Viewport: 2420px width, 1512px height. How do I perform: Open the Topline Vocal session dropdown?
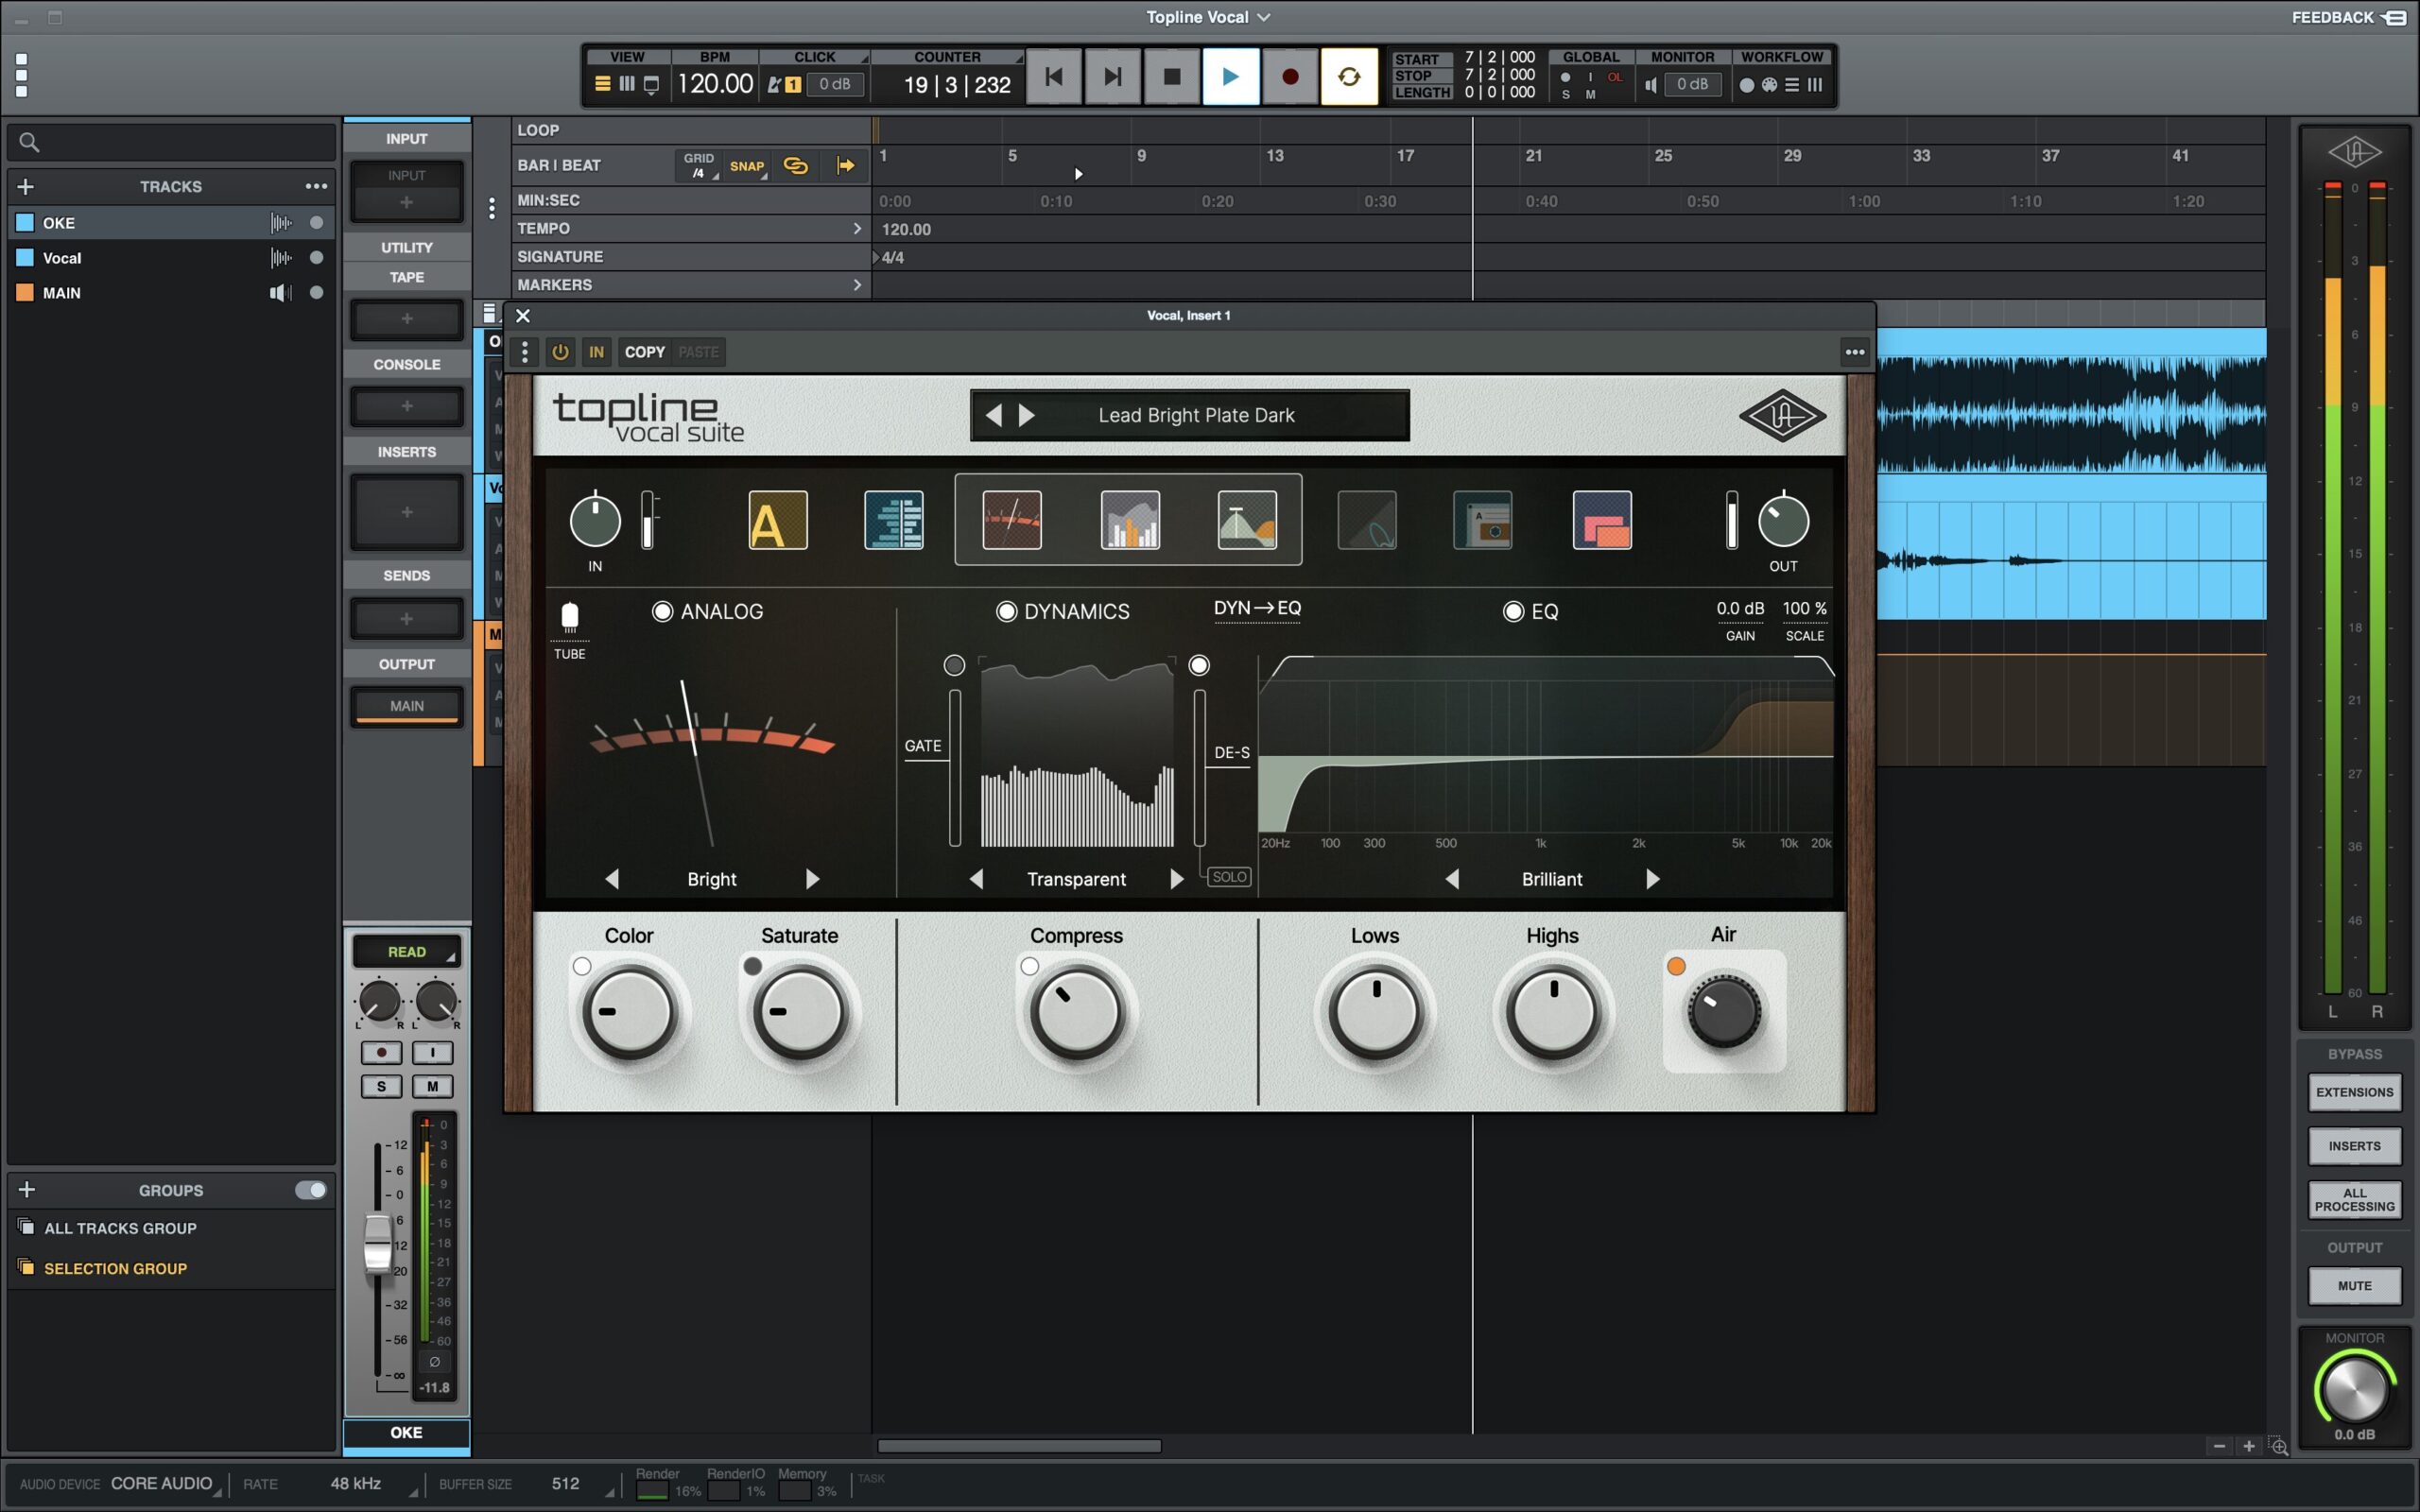tap(1208, 17)
